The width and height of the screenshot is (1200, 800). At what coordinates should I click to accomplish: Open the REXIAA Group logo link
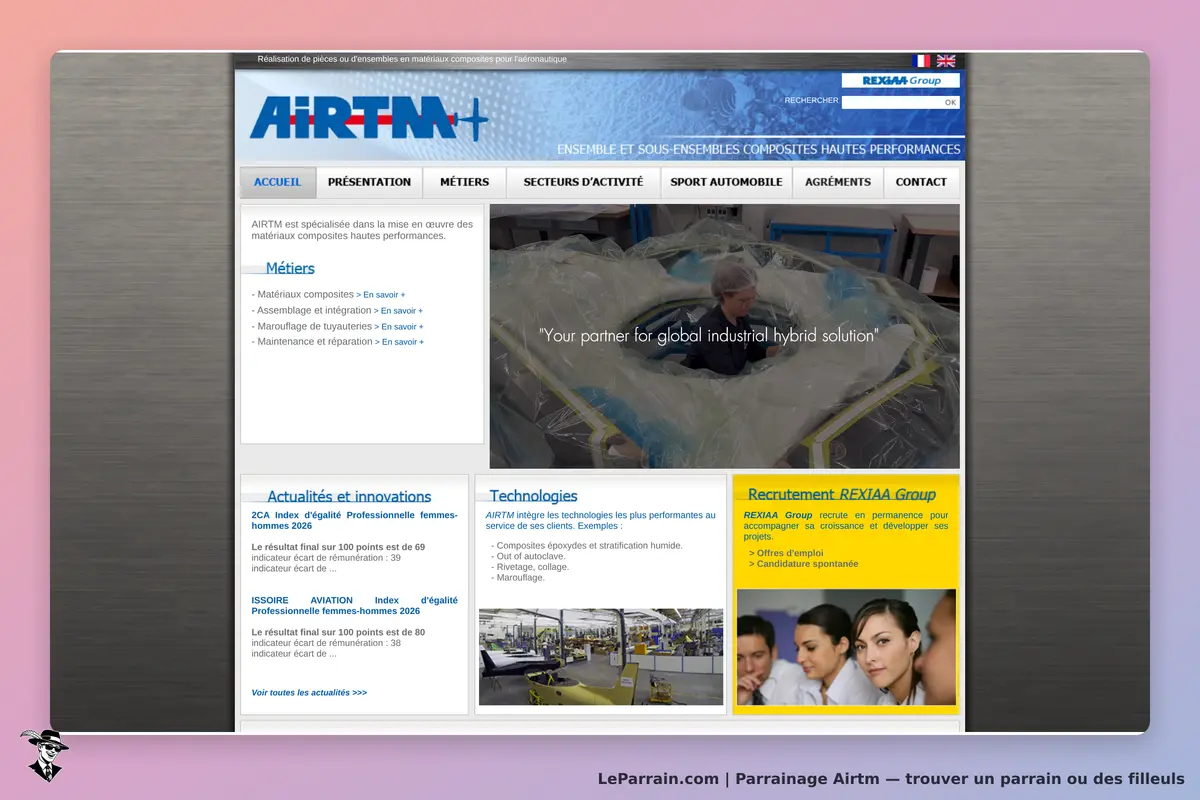[900, 80]
